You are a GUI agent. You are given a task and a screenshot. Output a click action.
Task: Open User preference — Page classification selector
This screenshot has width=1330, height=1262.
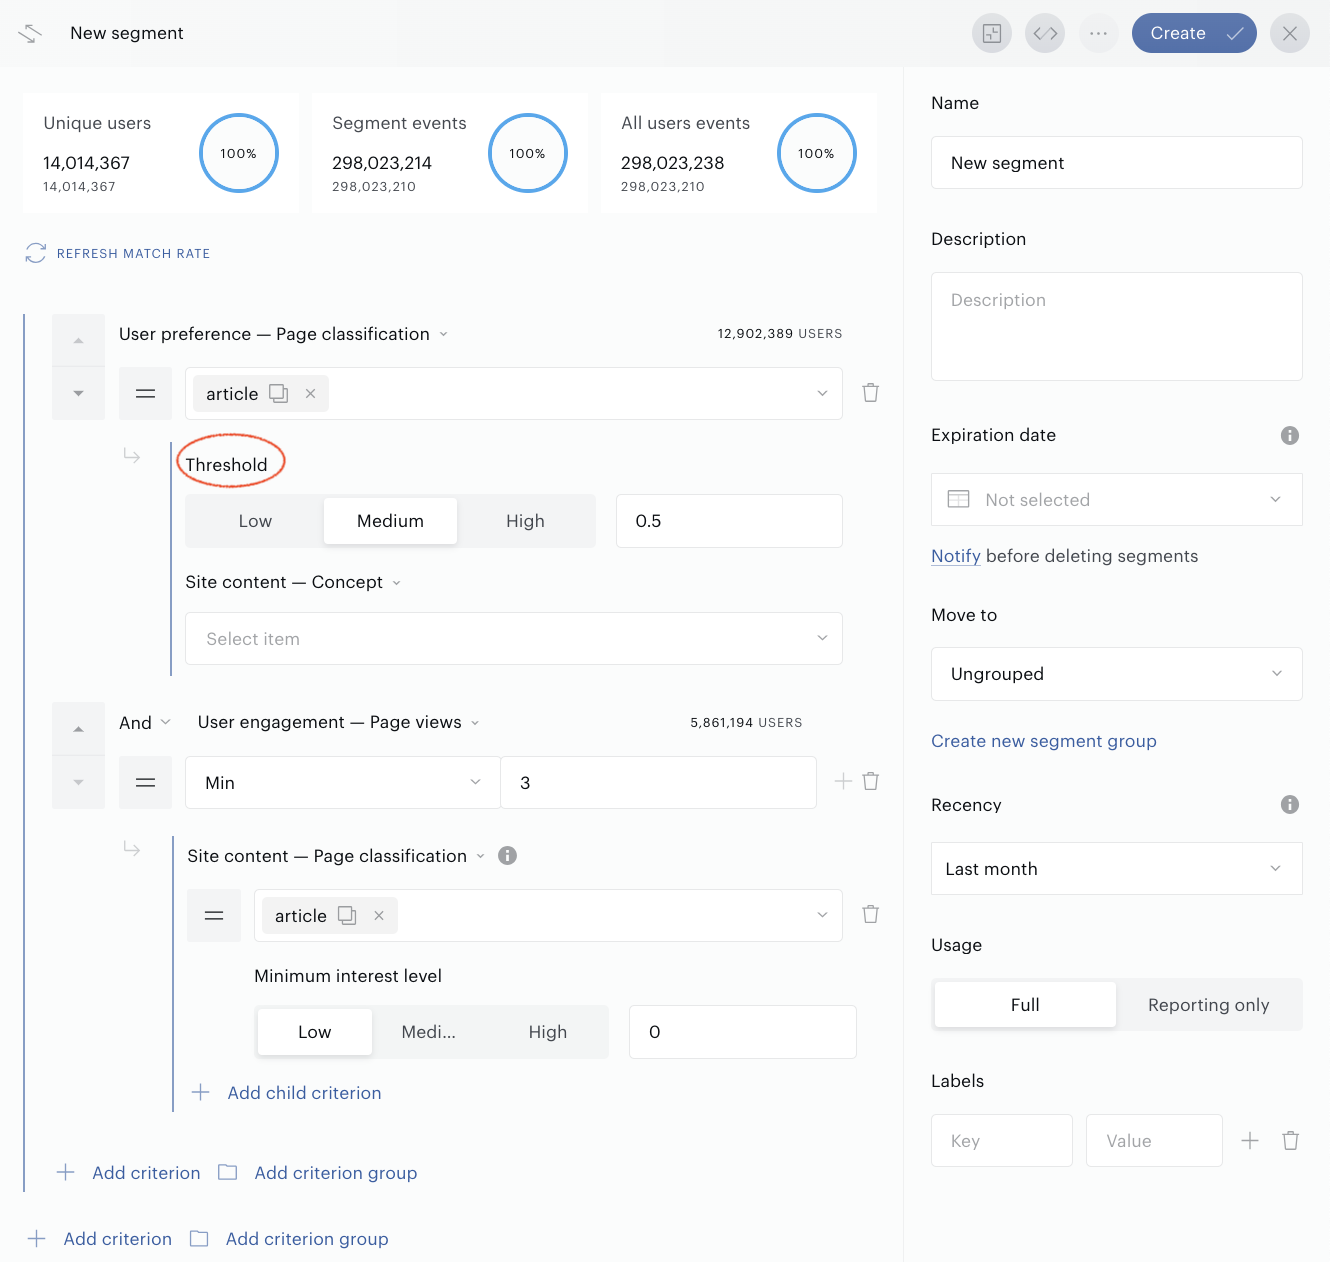pyautogui.click(x=283, y=334)
